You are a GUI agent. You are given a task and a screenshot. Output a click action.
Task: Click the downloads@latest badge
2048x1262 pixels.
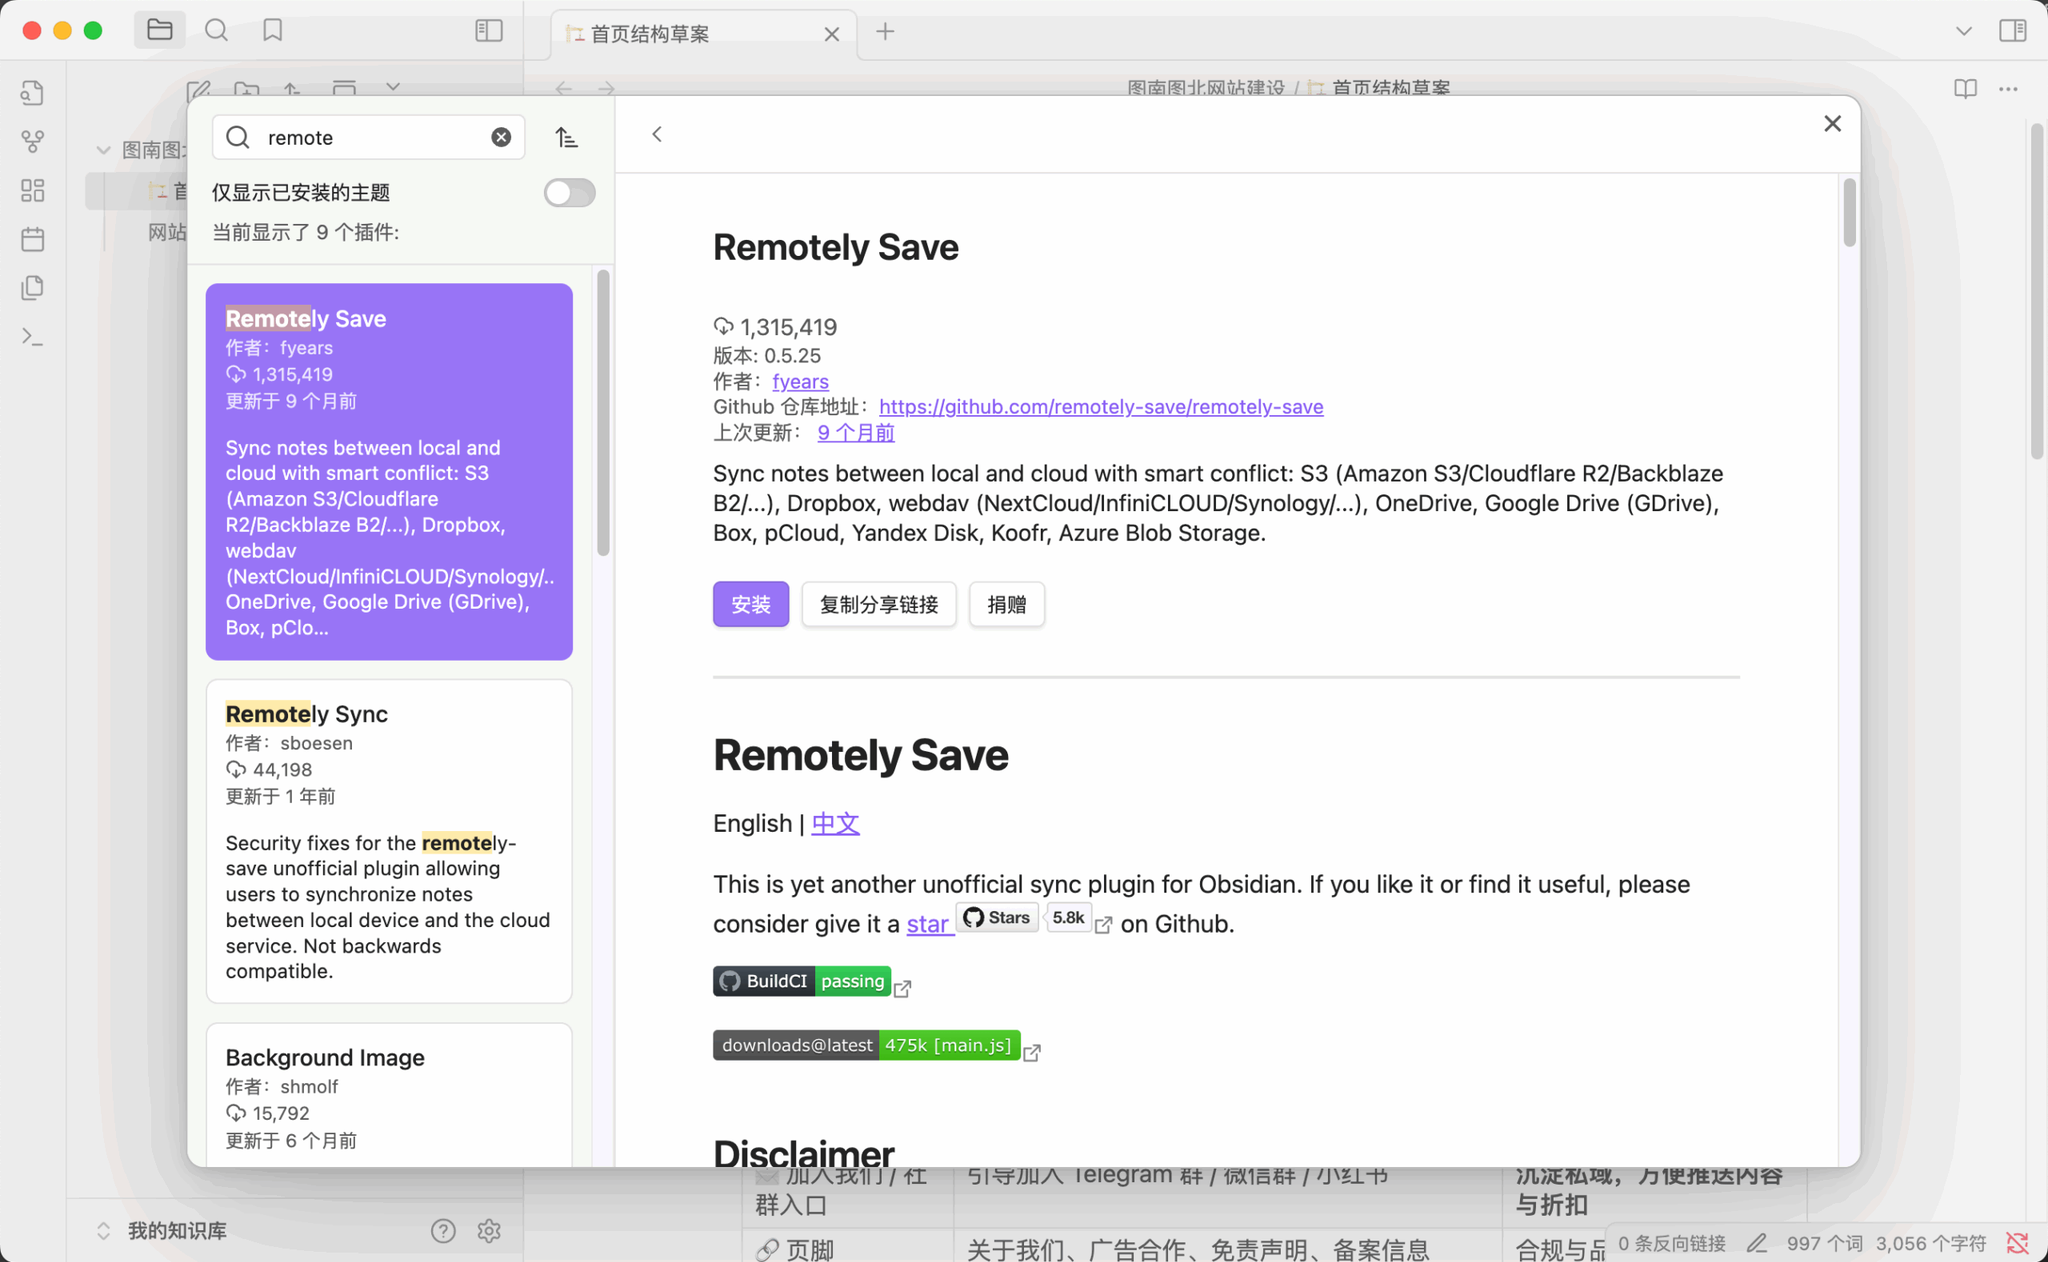coord(866,1045)
